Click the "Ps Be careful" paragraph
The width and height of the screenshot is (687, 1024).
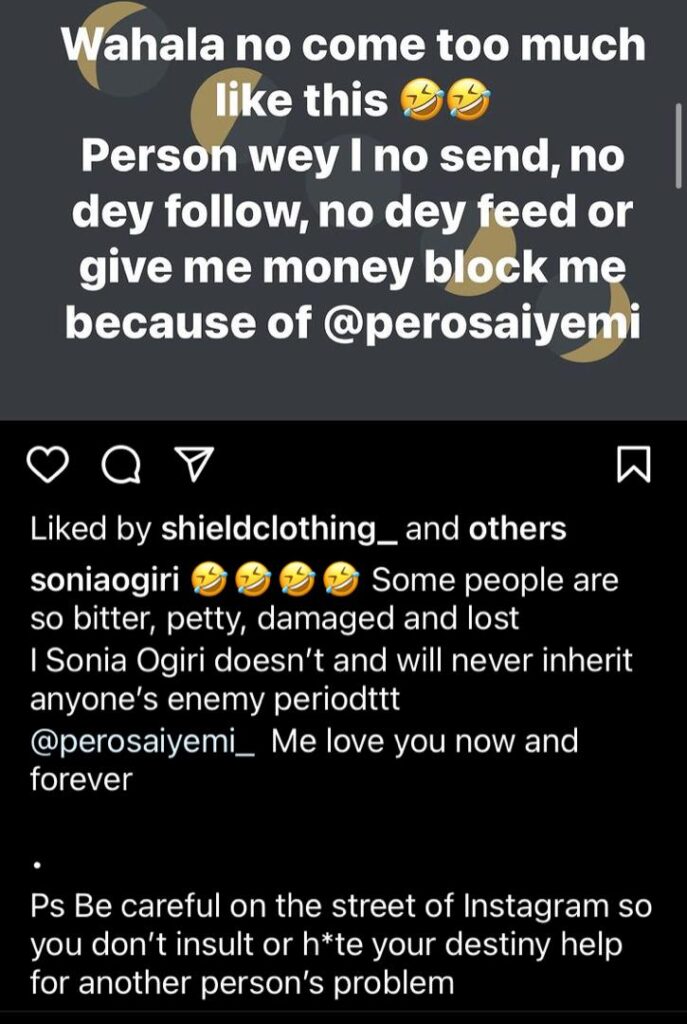tap(340, 945)
